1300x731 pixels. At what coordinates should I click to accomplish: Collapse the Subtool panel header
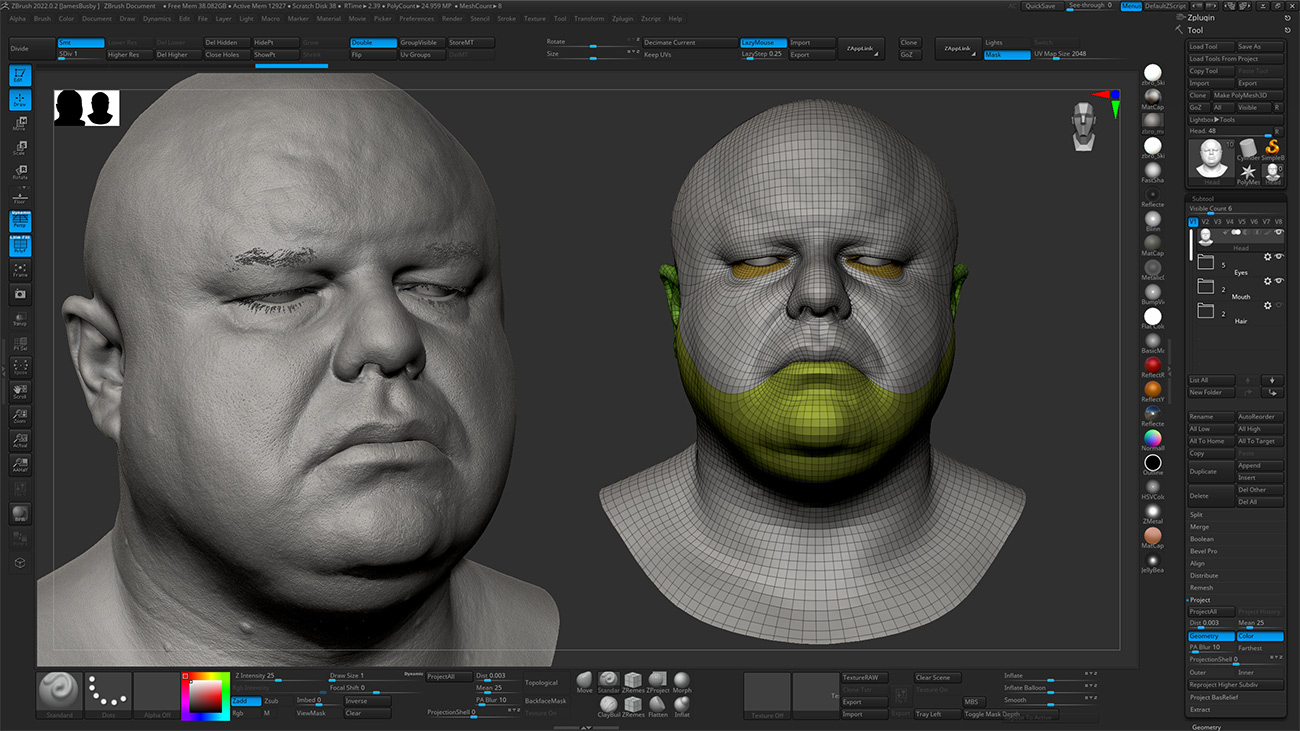[1203, 198]
